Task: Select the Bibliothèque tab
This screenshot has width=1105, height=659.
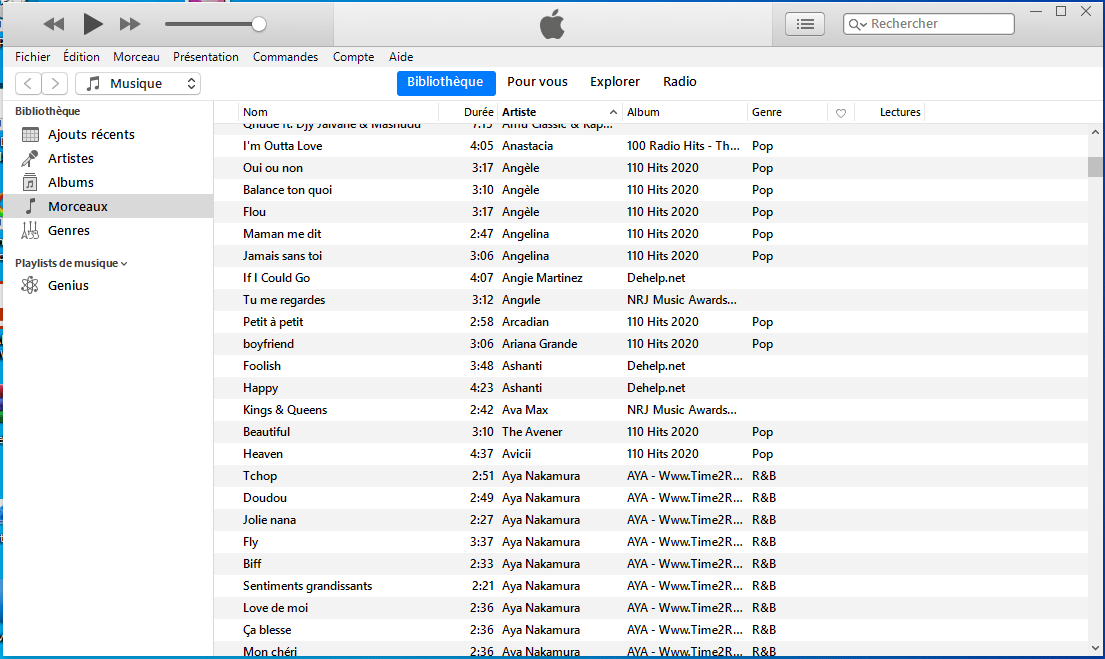Action: click(x=445, y=82)
